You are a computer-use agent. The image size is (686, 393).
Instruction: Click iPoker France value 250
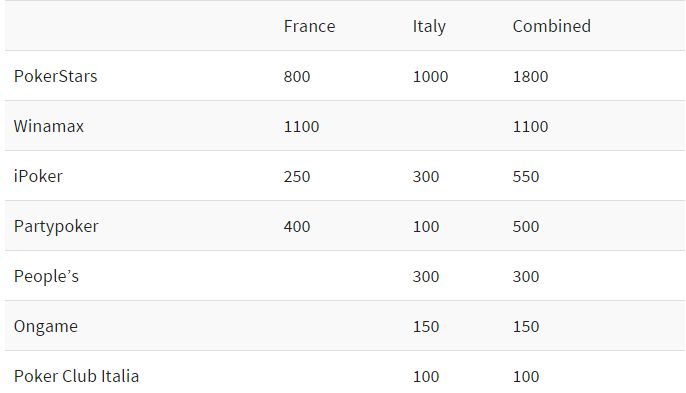297,177
